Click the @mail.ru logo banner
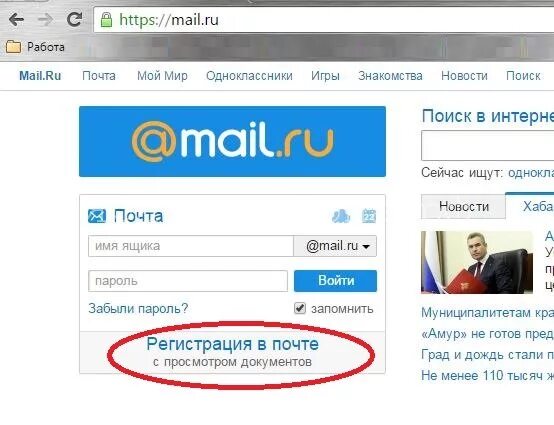Viewport: 554px width, 425px height. (232, 141)
